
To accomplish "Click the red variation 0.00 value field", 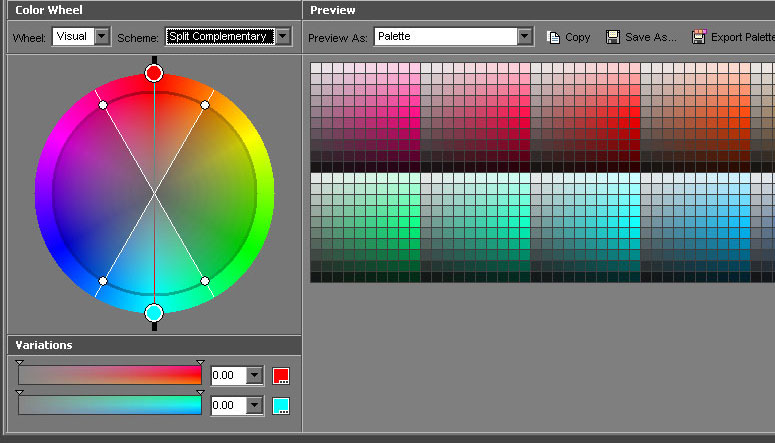I will (229, 375).
